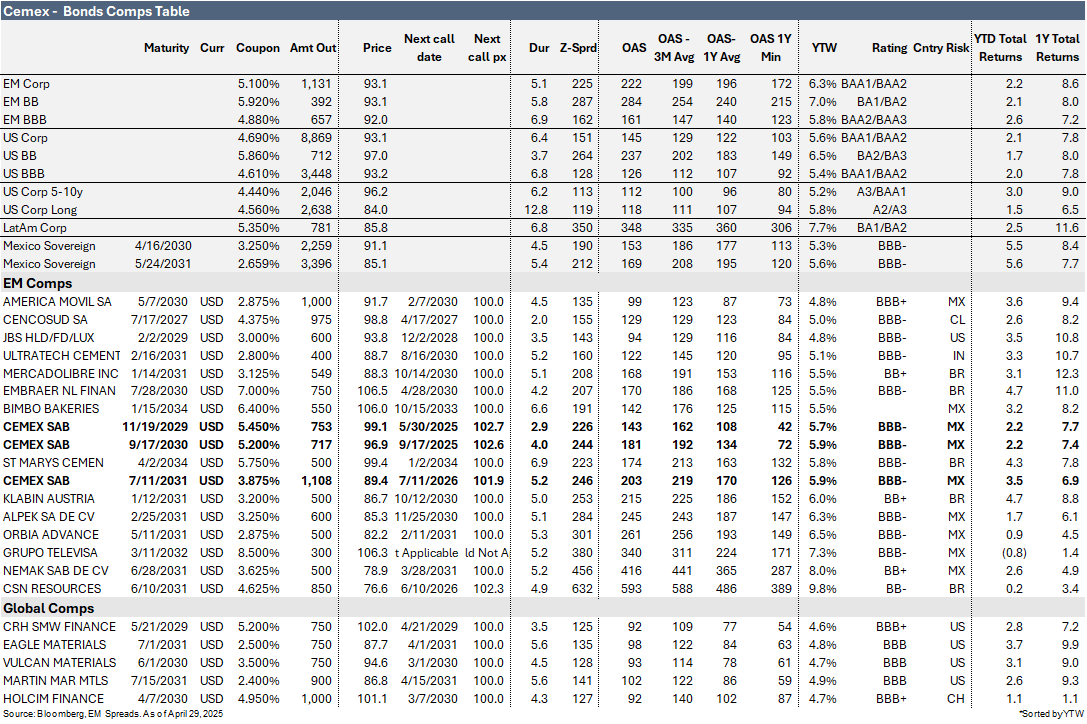Click the Bloomberg source footnote
Image resolution: width=1087 pixels, height=724 pixels.
pos(113,714)
